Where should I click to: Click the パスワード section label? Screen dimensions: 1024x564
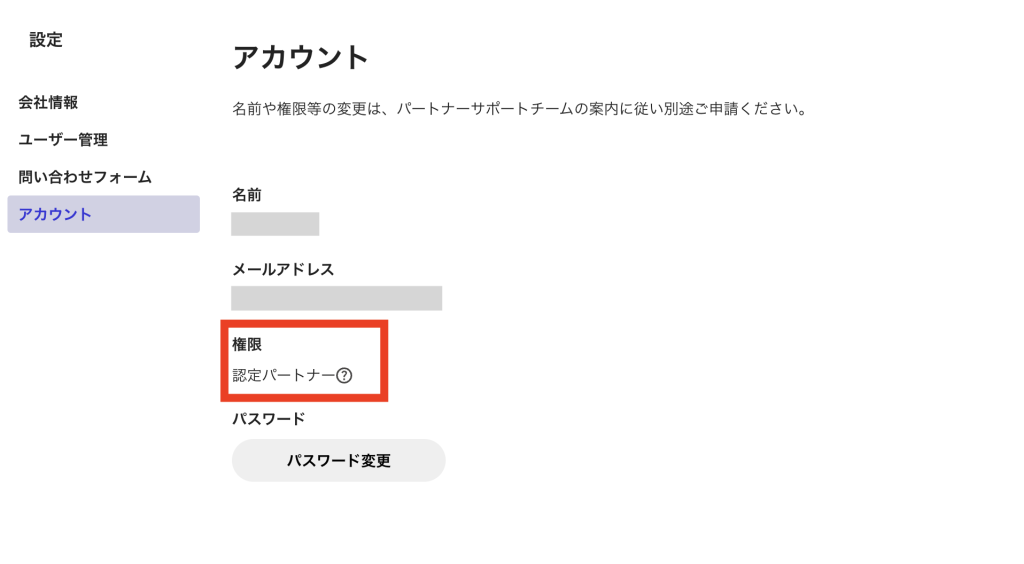pos(268,419)
